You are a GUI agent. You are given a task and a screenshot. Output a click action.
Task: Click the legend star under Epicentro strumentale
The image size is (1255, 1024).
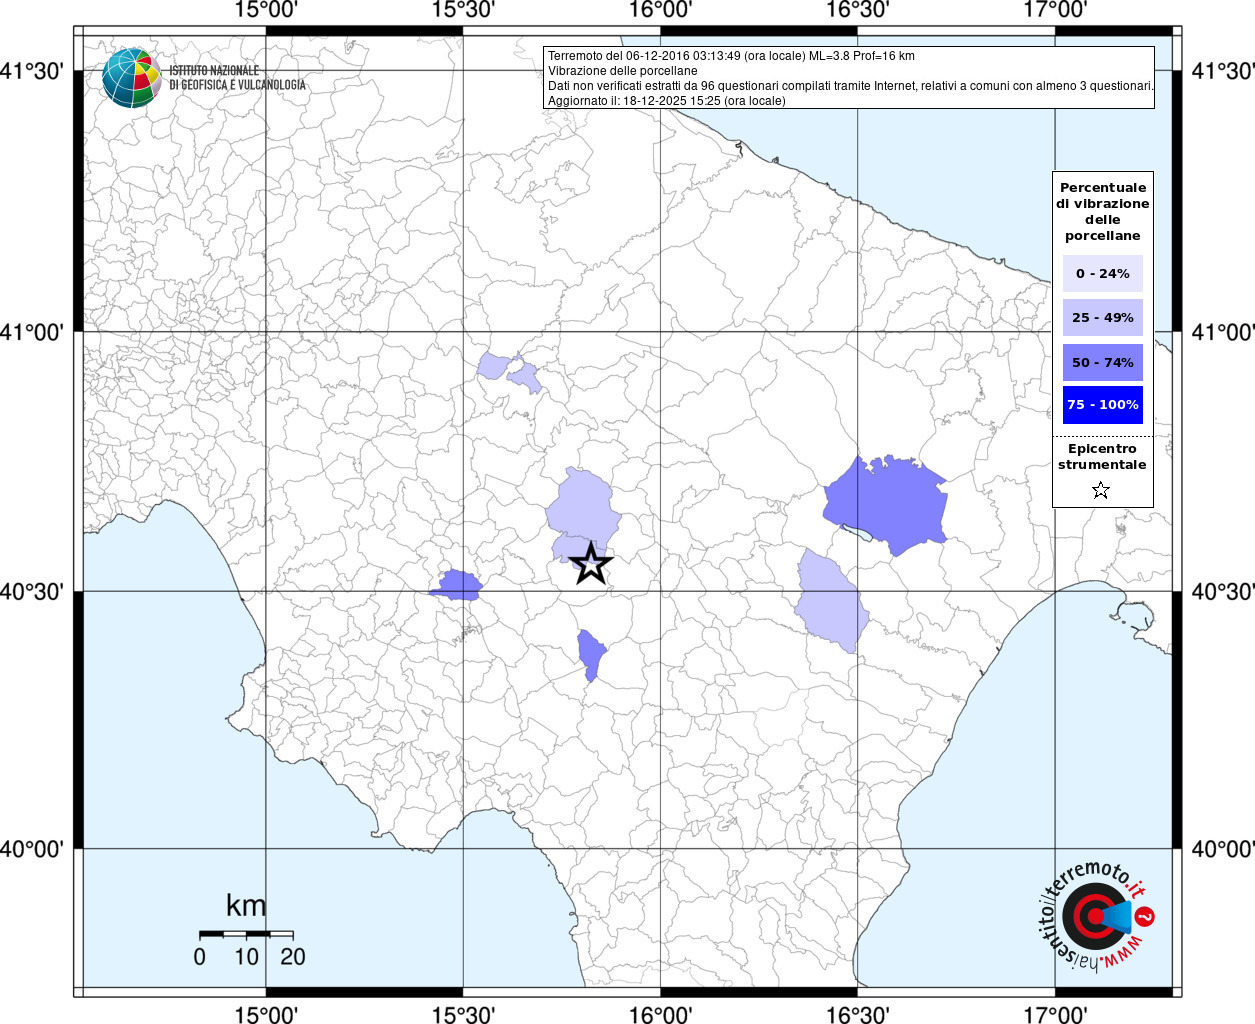[1101, 490]
